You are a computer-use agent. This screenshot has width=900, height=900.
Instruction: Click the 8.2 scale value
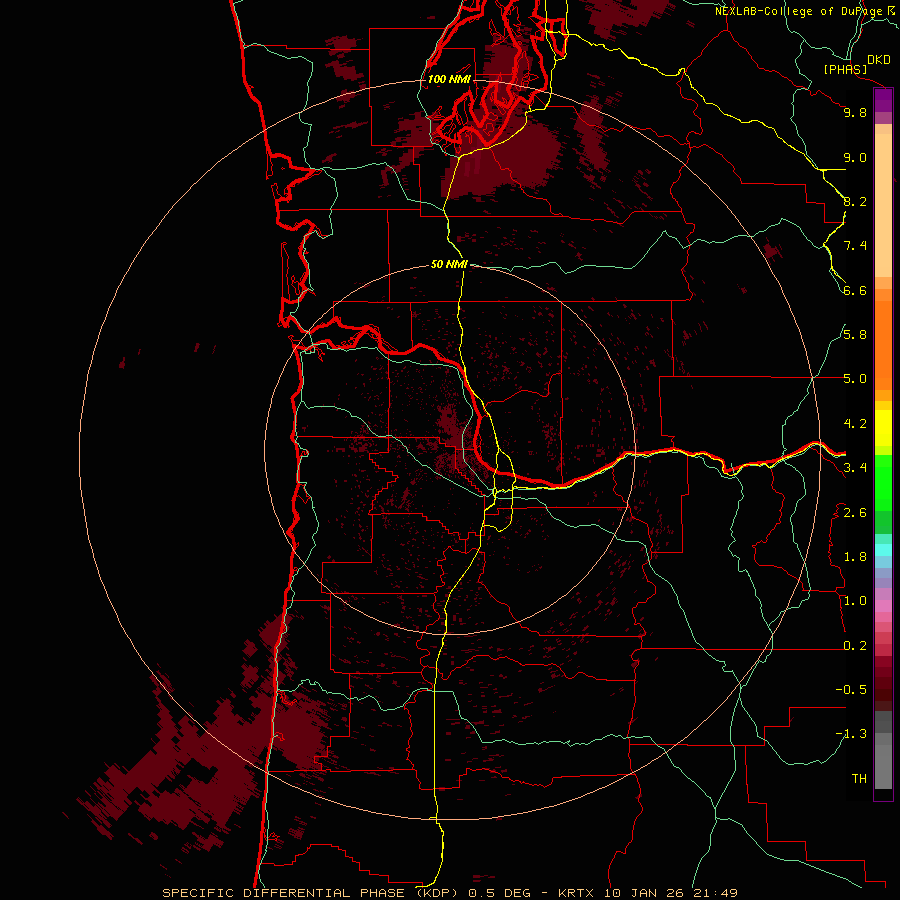[x=855, y=201]
